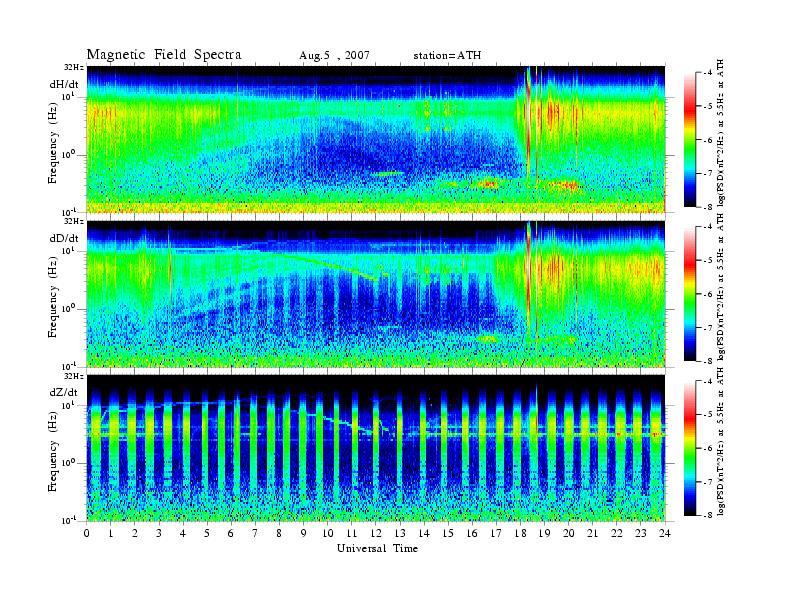Click the '-6' value on middle colorbar
This screenshot has width=792, height=612.
(706, 294)
